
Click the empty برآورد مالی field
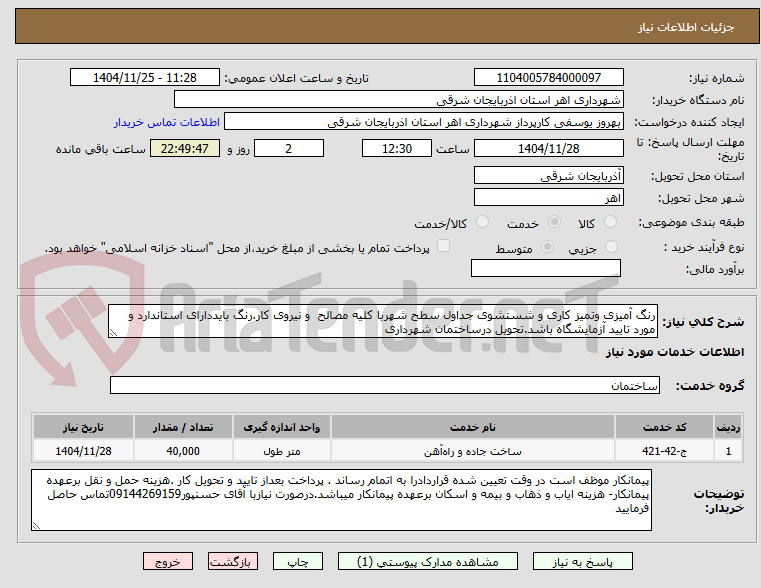[x=546, y=268]
